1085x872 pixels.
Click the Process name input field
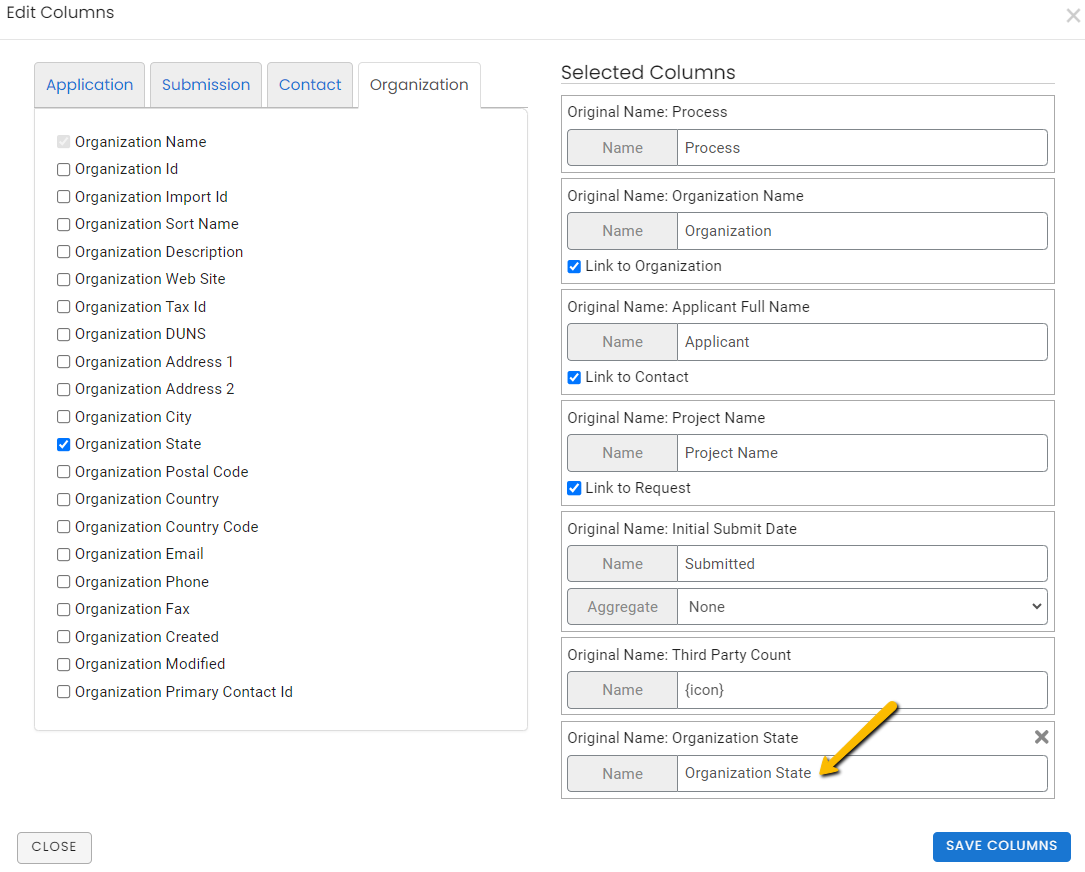862,147
